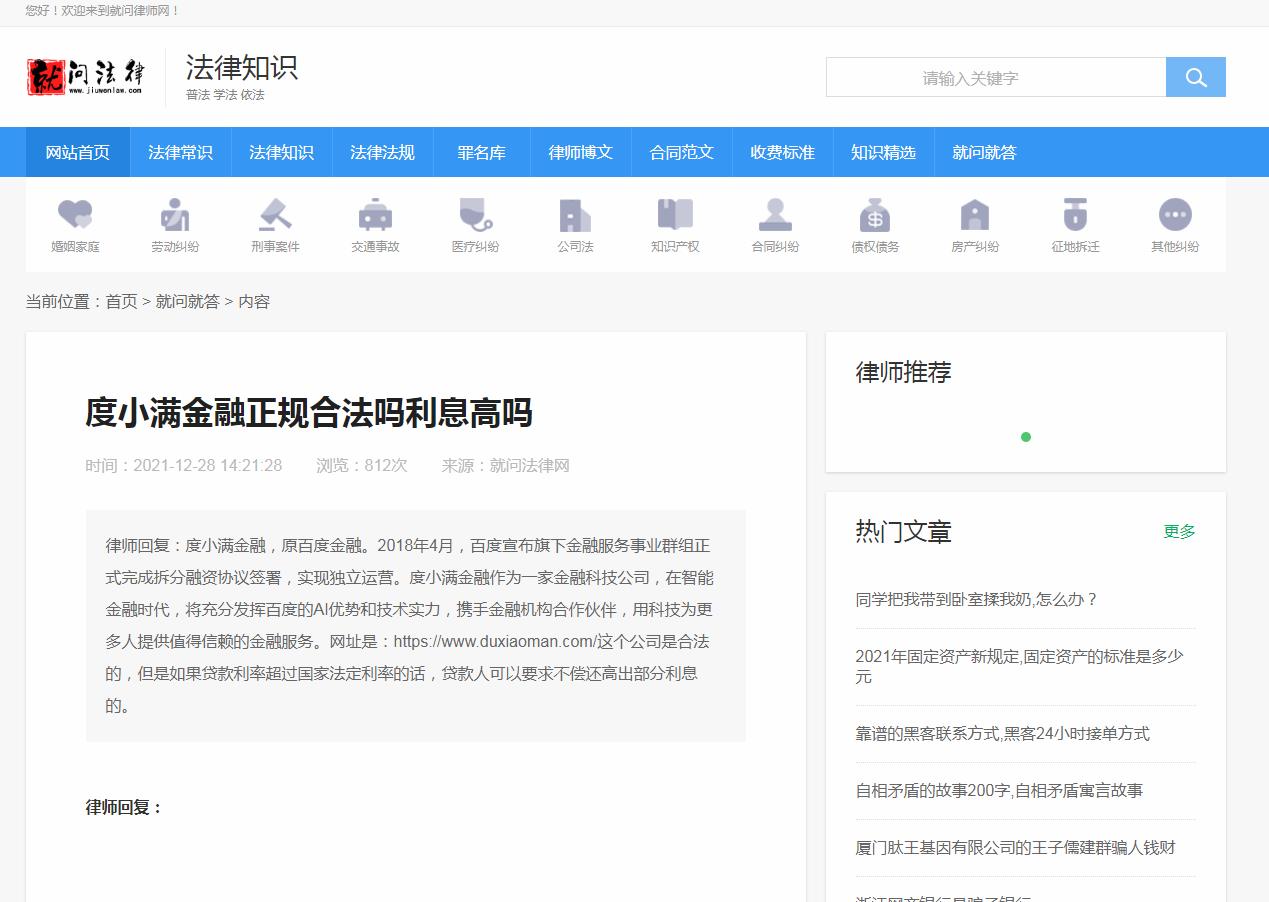Click the bold 律师回复： label
Screen dimensions: 1269x902
[124, 807]
